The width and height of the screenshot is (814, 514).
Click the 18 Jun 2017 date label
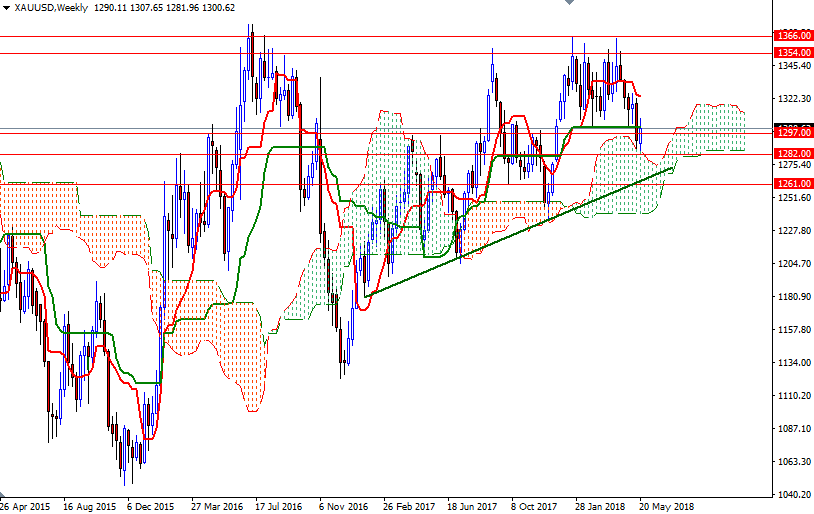472,506
